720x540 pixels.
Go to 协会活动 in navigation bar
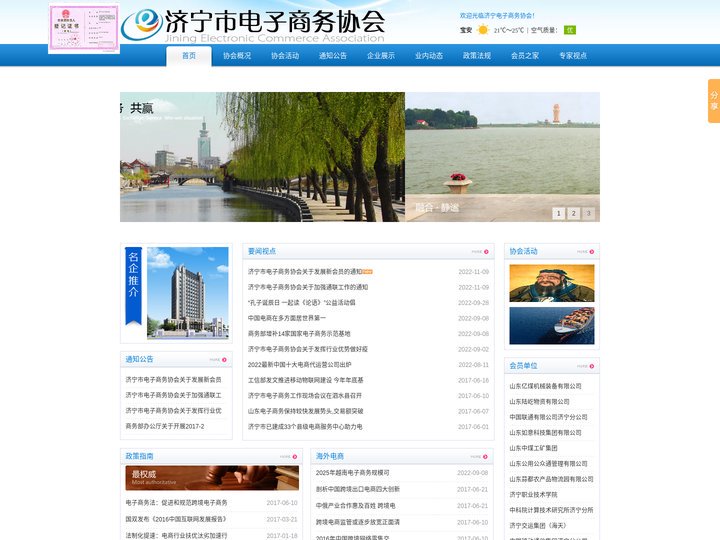(285, 56)
